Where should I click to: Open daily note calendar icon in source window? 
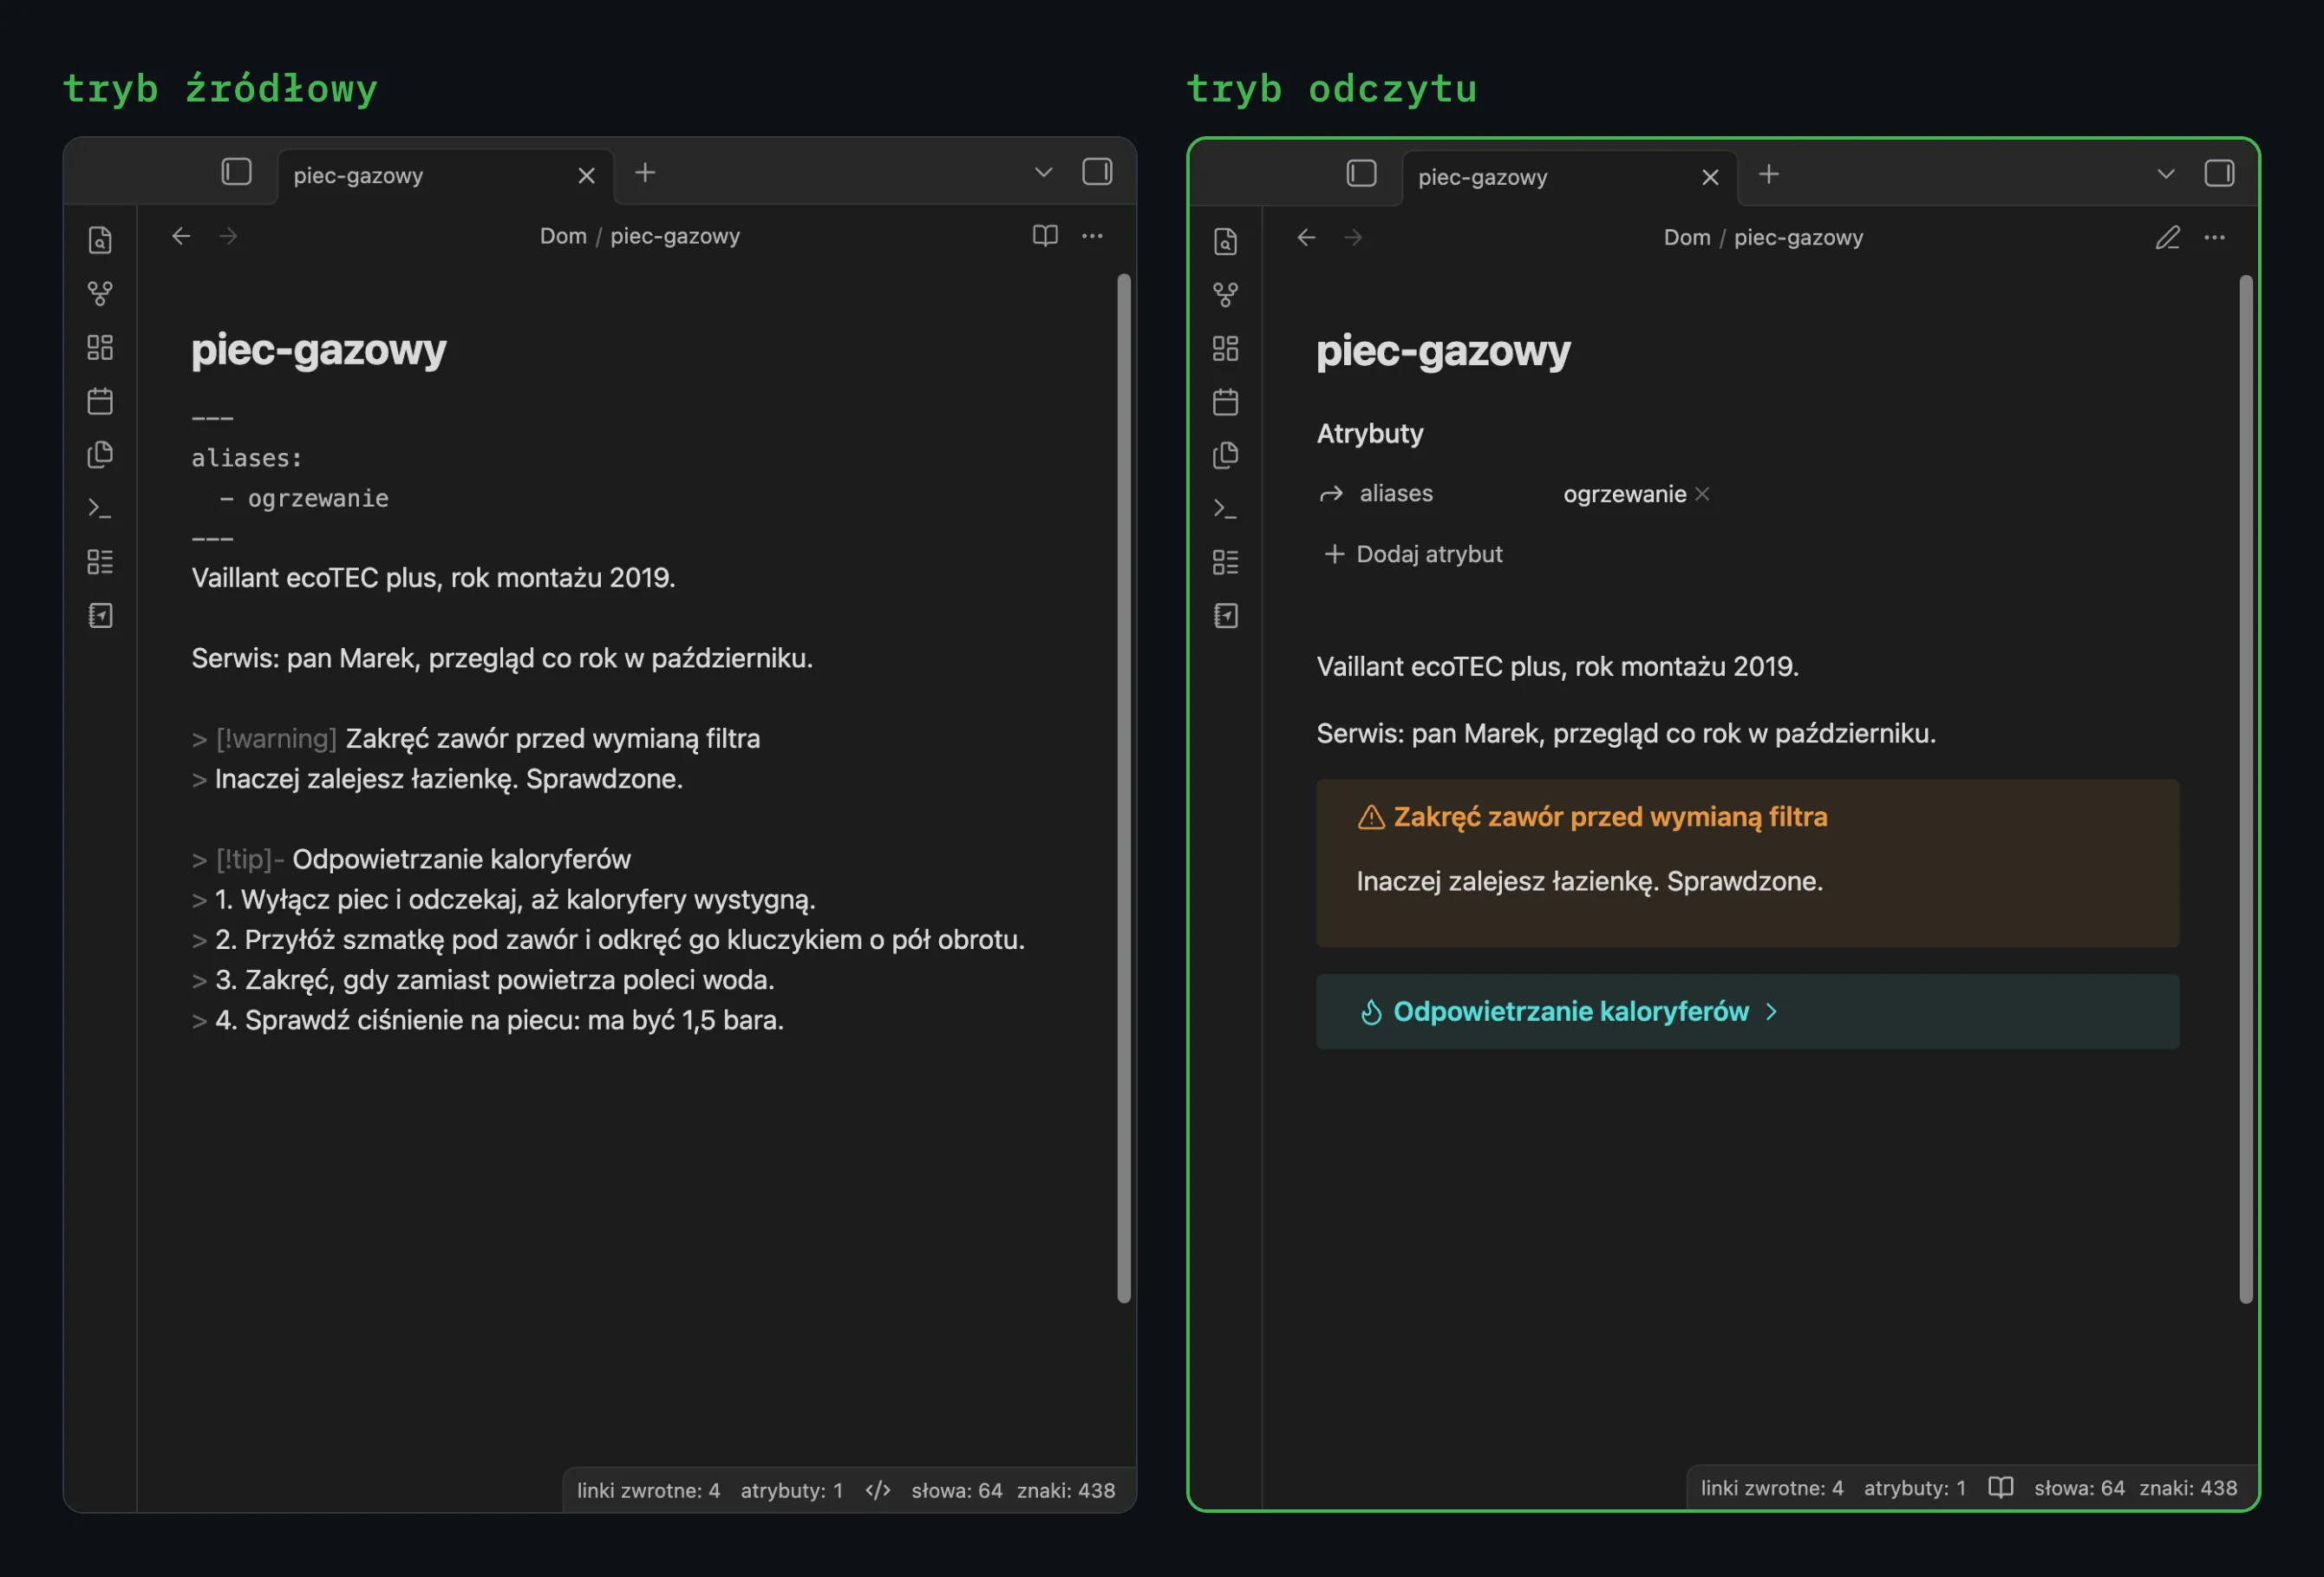point(100,401)
